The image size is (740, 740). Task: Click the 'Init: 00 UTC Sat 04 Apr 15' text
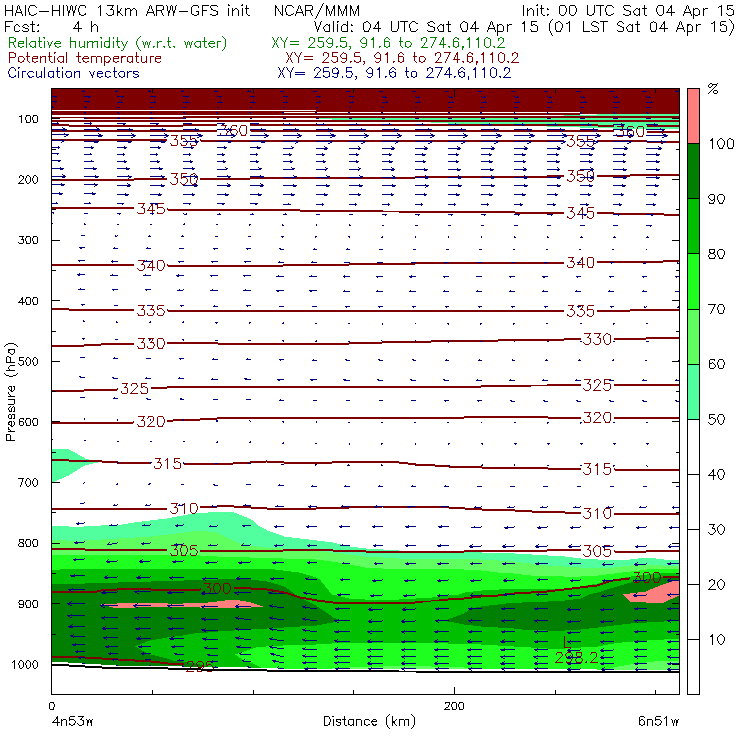coord(628,10)
